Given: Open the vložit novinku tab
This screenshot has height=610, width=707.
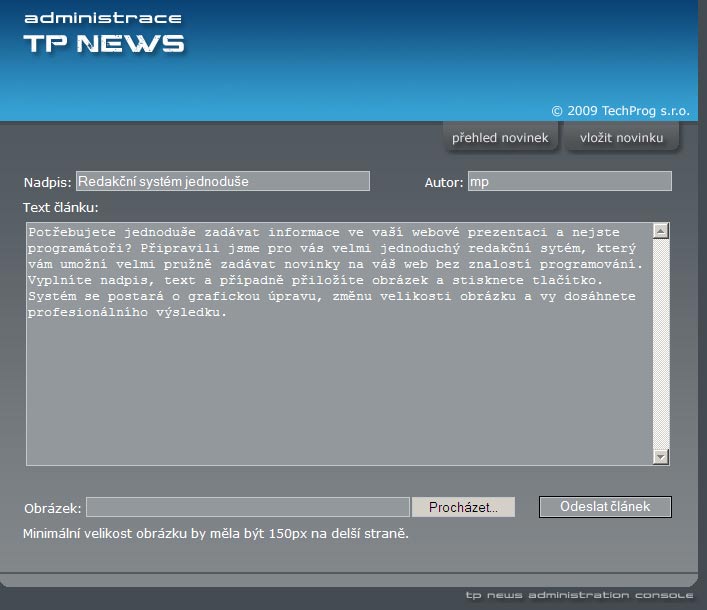Looking at the screenshot, I should [x=621, y=137].
